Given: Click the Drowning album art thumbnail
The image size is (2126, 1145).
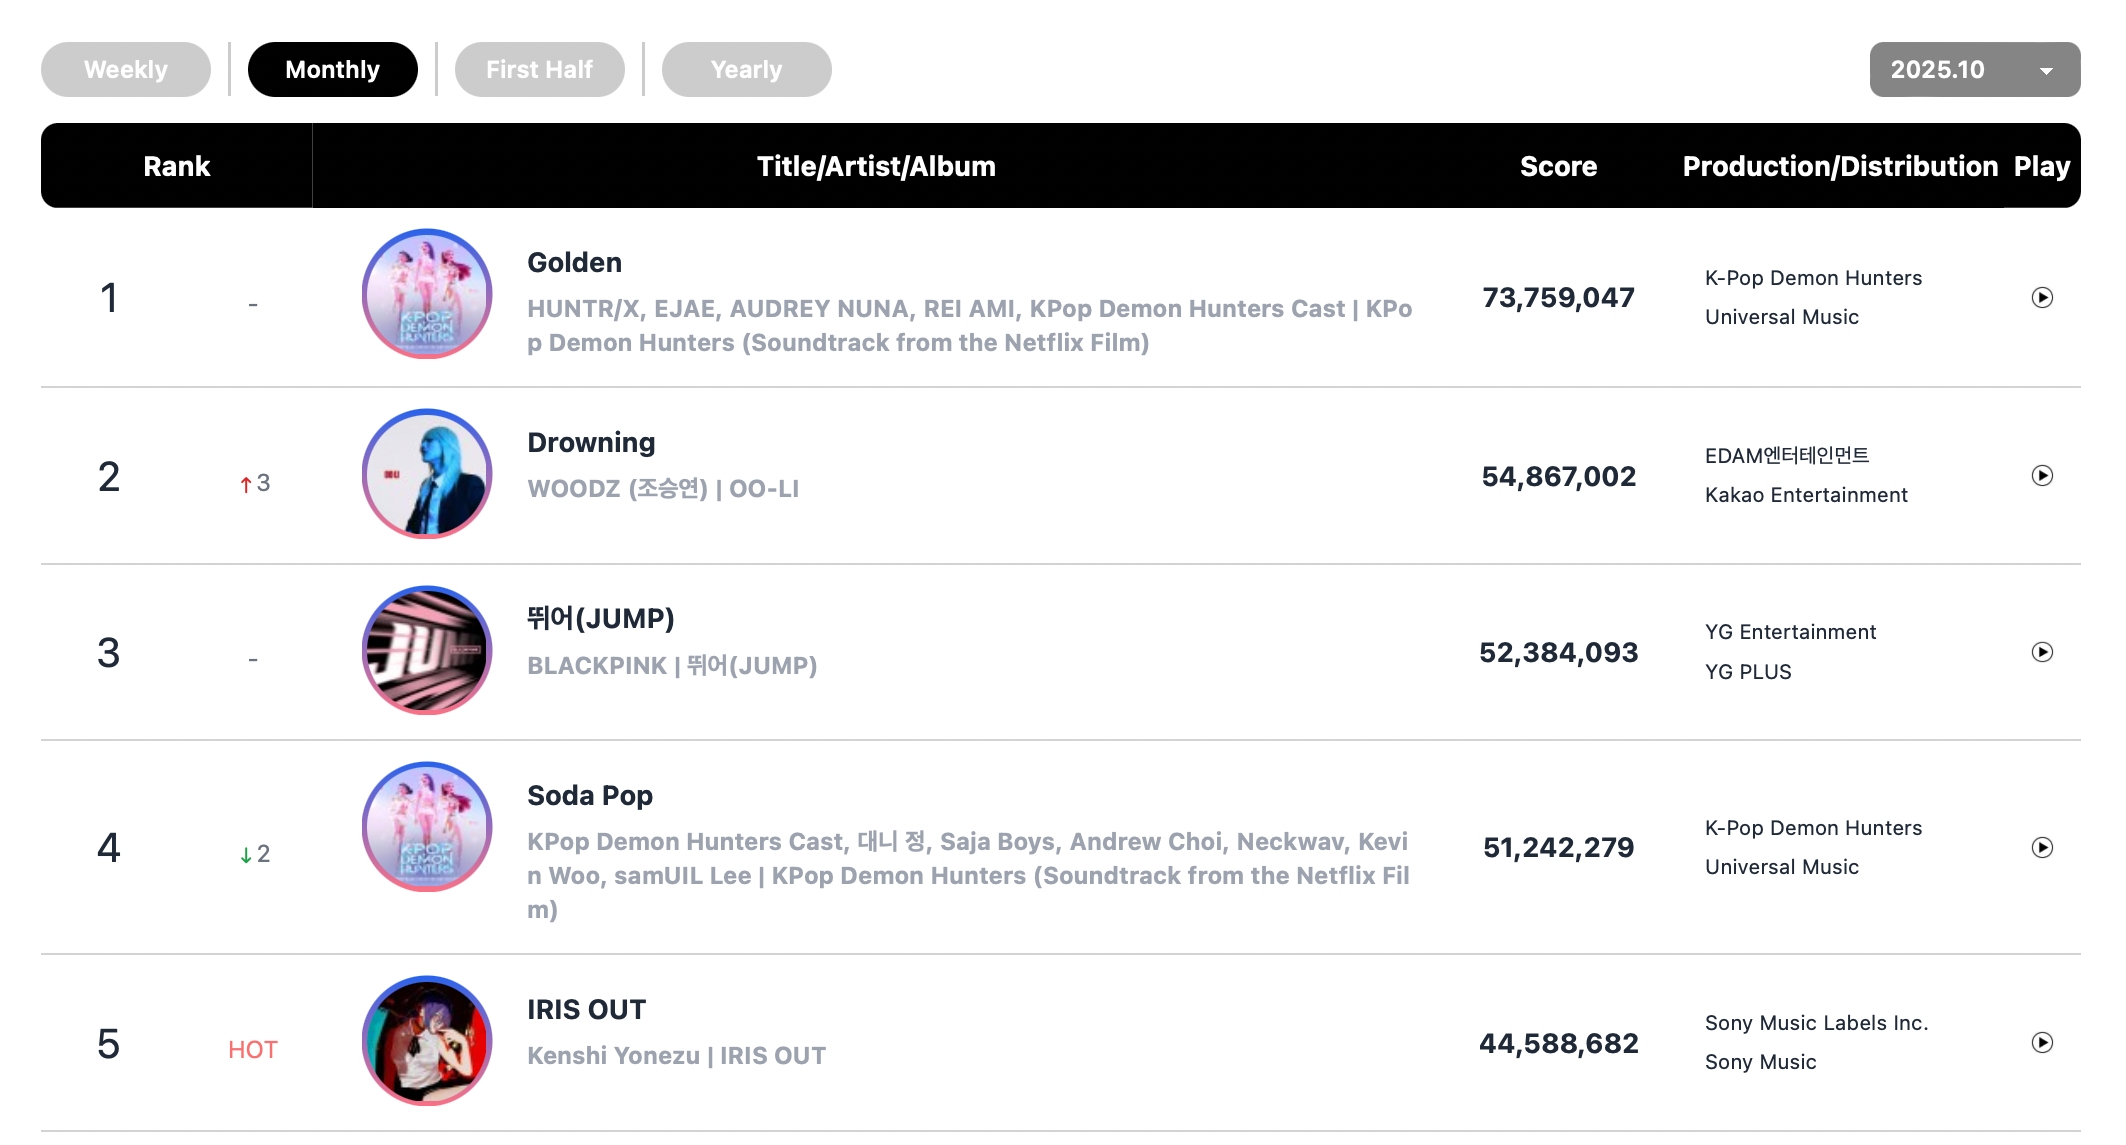Looking at the screenshot, I should (427, 474).
